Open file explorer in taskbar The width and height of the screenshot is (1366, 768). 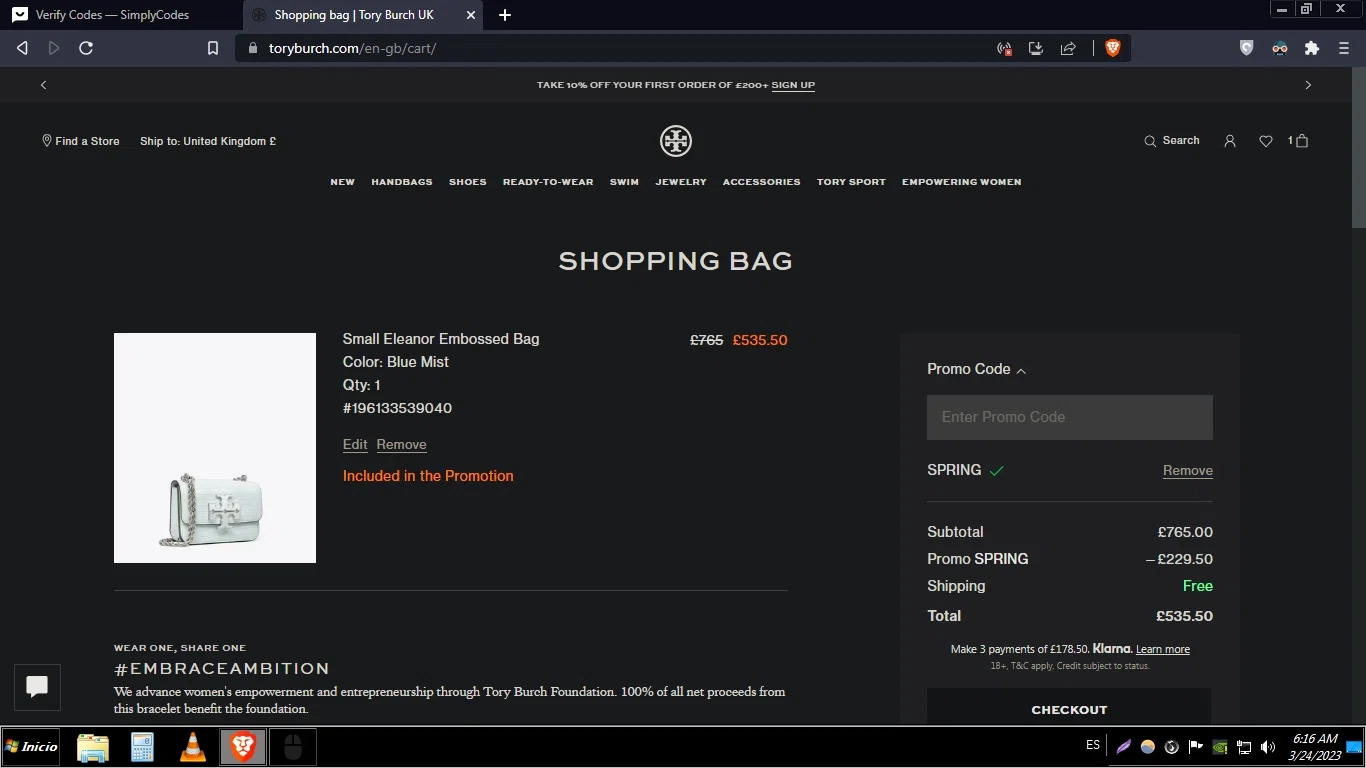(x=93, y=747)
